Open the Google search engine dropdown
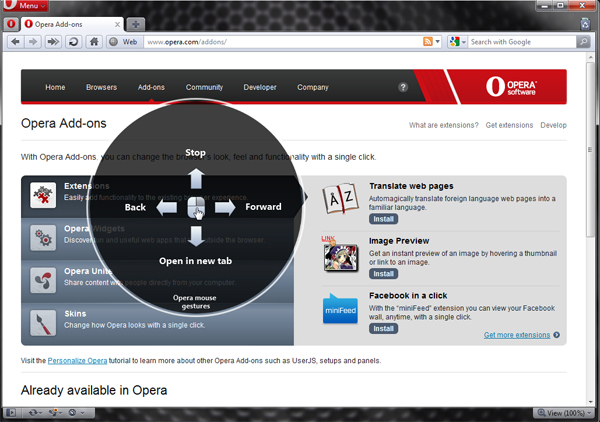Image resolution: width=600 pixels, height=422 pixels. [x=458, y=42]
